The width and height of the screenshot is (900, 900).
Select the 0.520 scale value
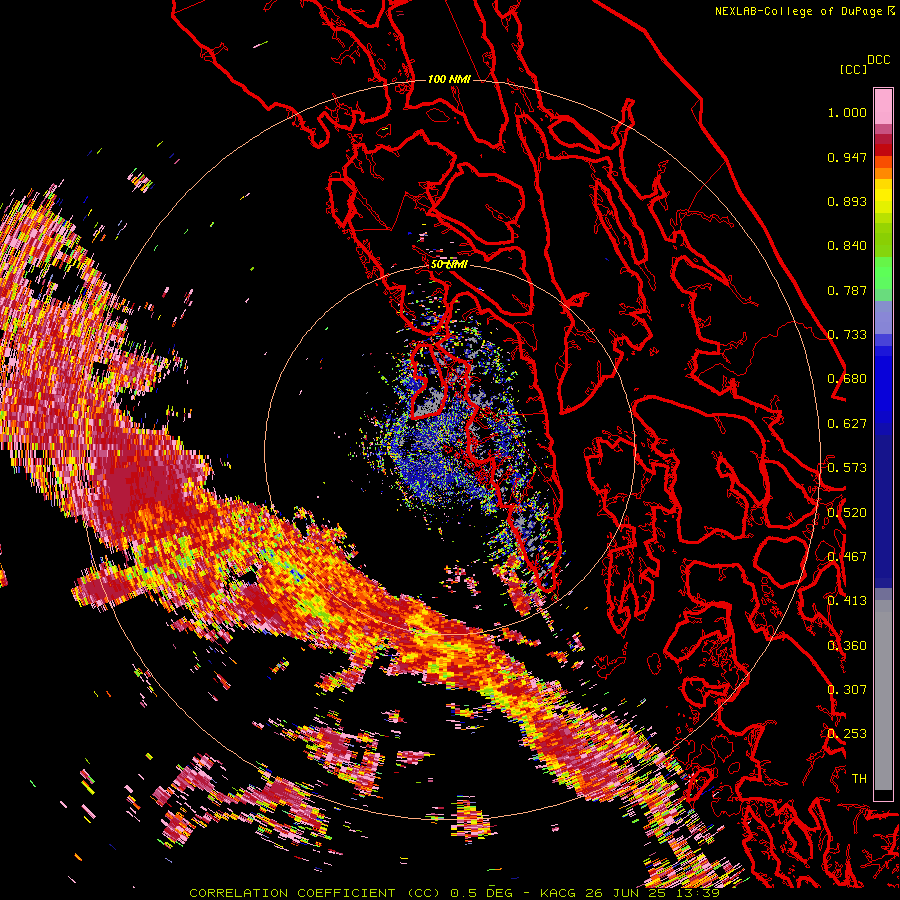coord(847,513)
